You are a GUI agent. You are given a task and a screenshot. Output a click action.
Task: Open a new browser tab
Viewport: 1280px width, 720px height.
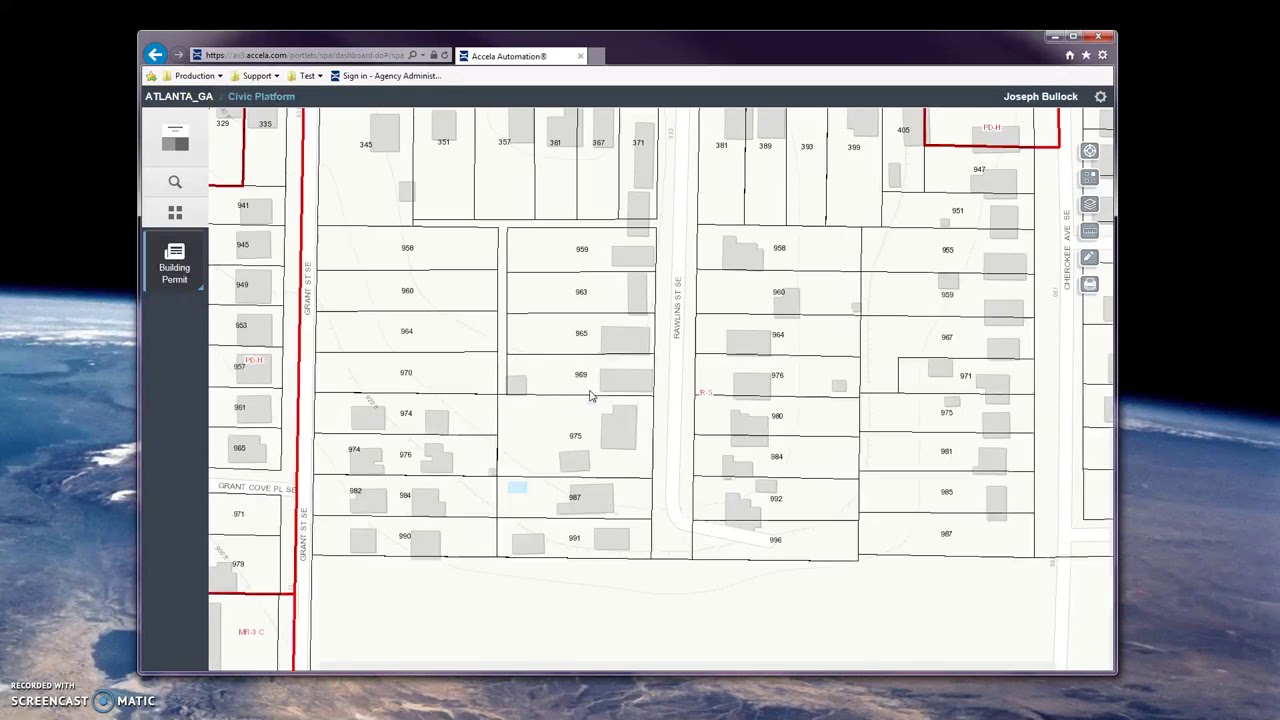click(x=597, y=56)
